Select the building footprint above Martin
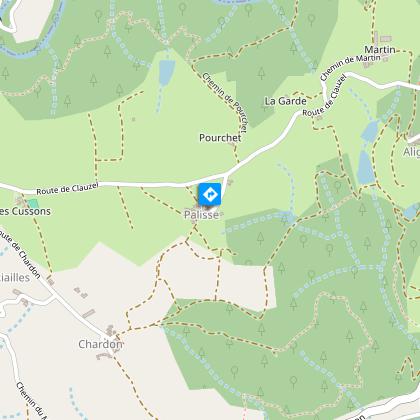The image size is (420, 420). pos(386,39)
